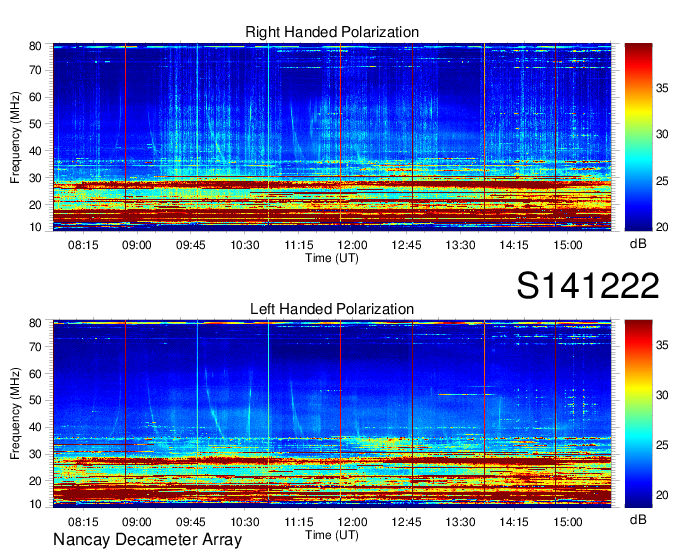Image resolution: width=680 pixels, height=552 pixels.
Task: Select 15:00 time tick on Left Handed plot
Action: point(568,522)
